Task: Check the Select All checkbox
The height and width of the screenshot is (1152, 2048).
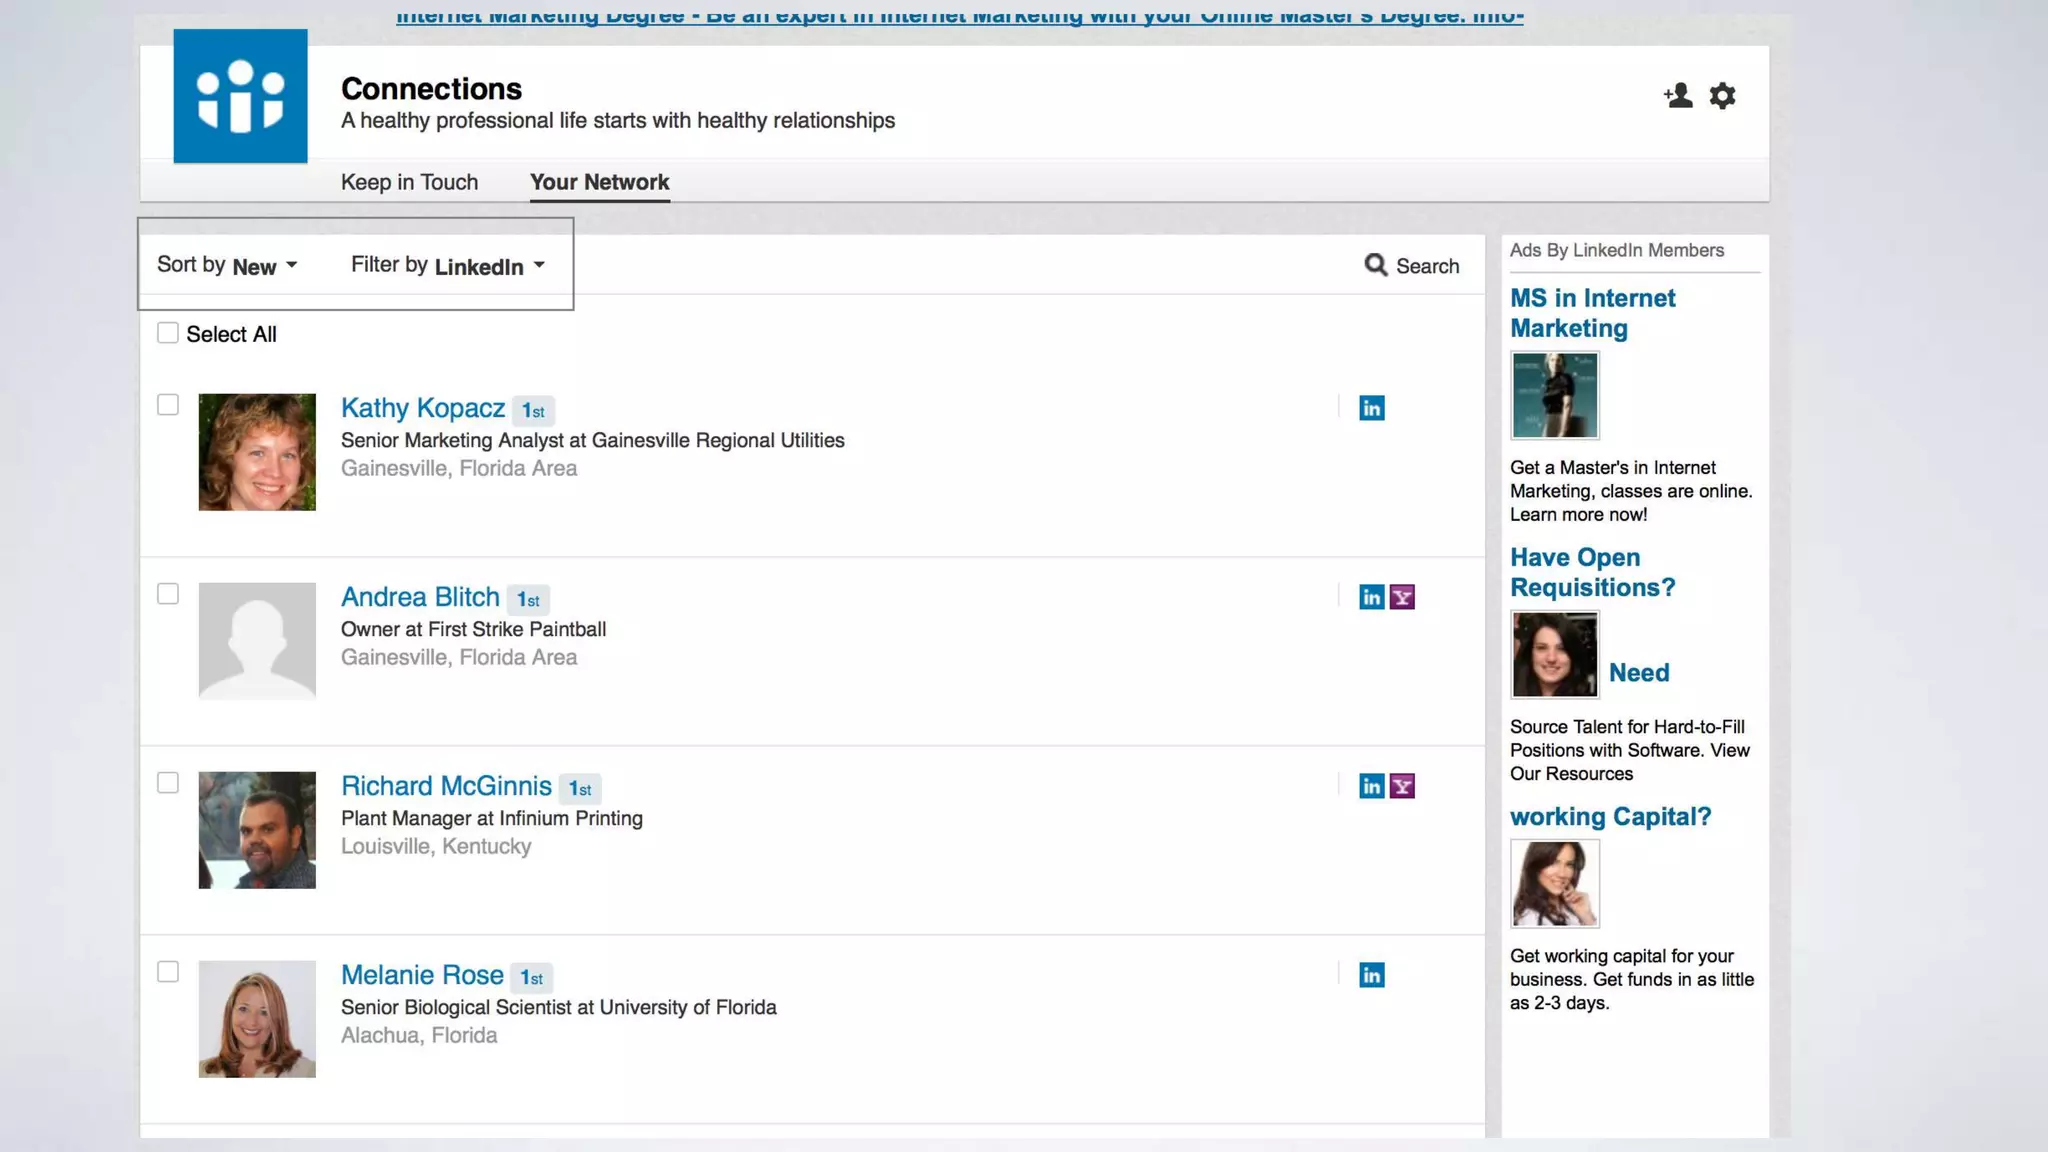Action: tap(168, 333)
